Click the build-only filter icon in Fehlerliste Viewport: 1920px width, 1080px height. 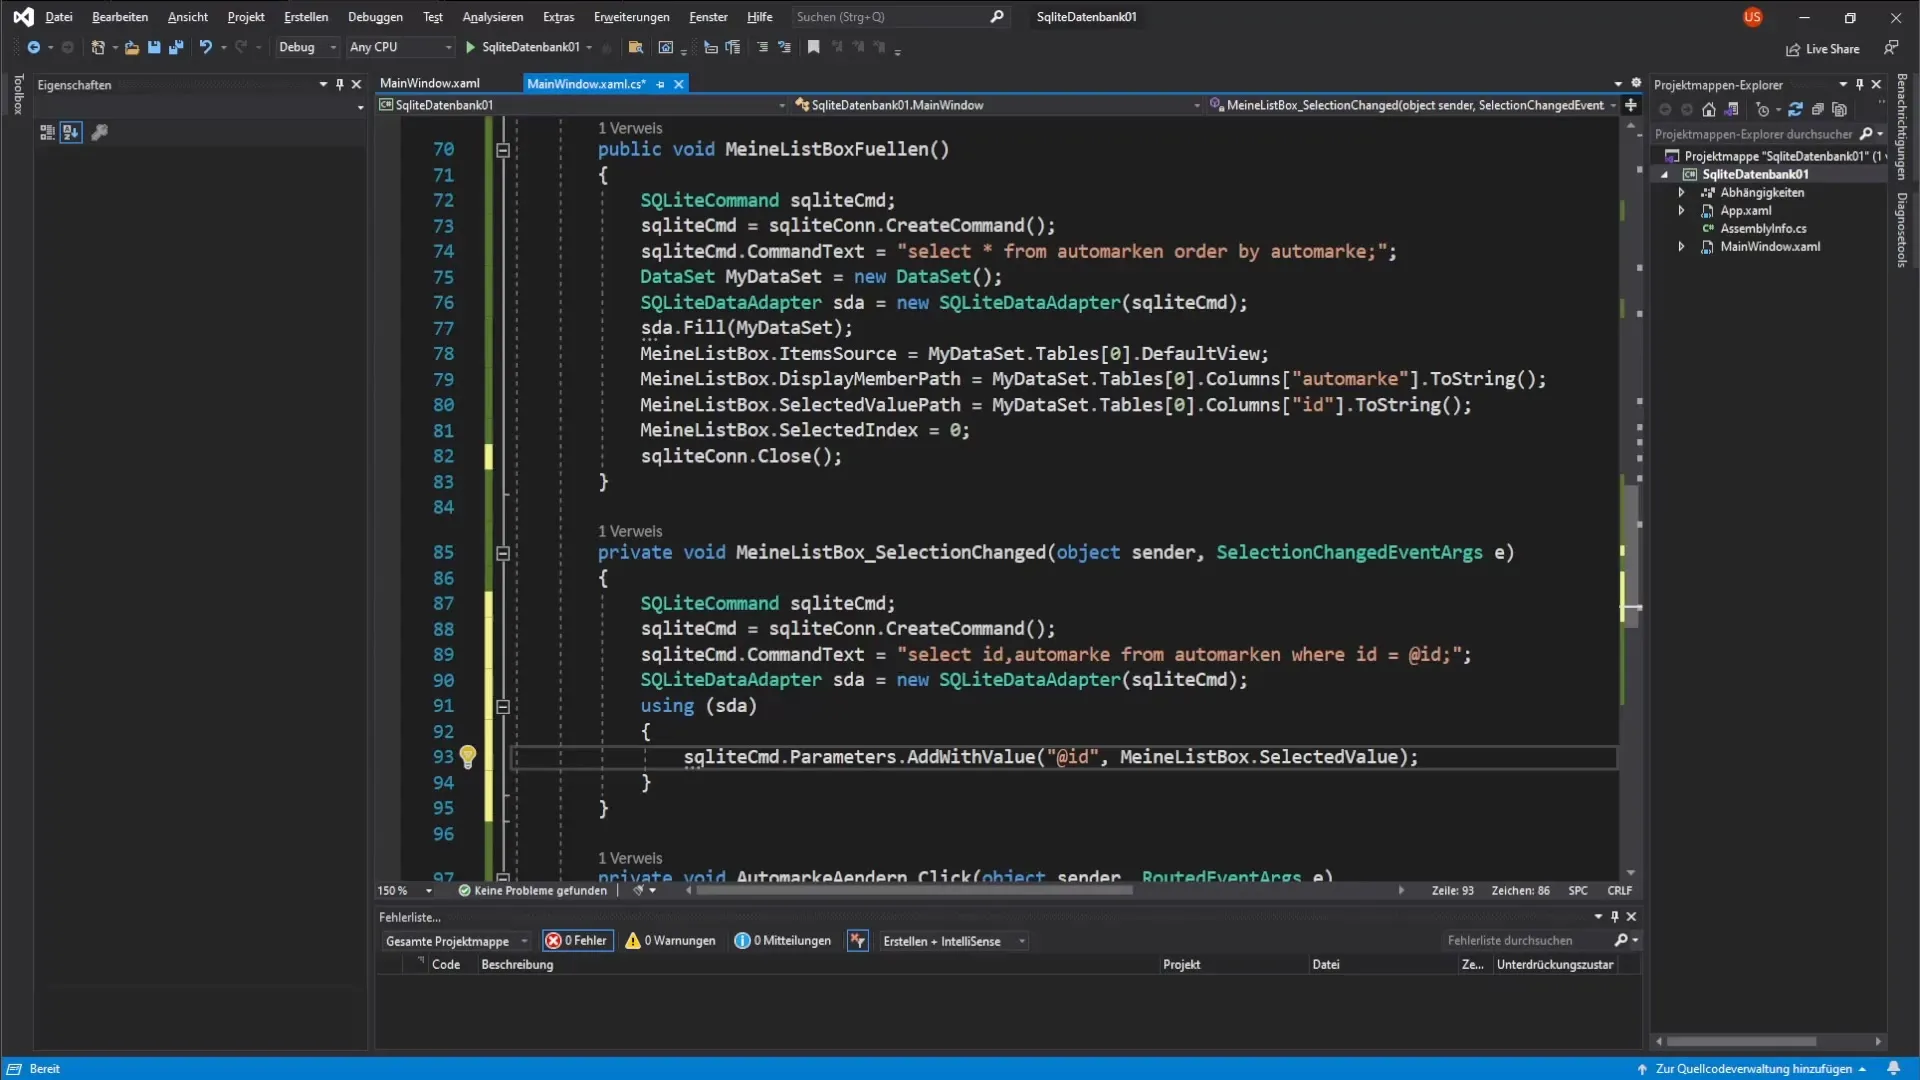[858, 941]
